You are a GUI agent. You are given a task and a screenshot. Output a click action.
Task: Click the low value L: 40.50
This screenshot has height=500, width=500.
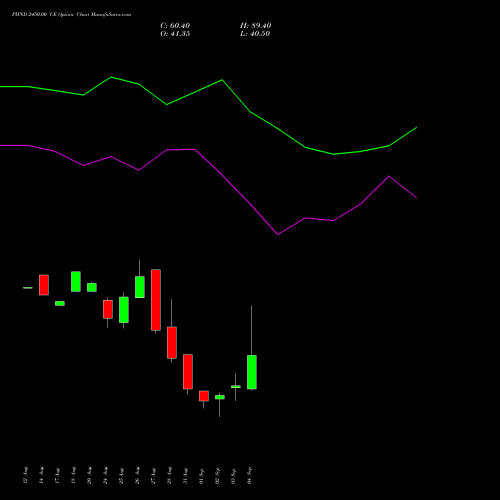[255, 34]
